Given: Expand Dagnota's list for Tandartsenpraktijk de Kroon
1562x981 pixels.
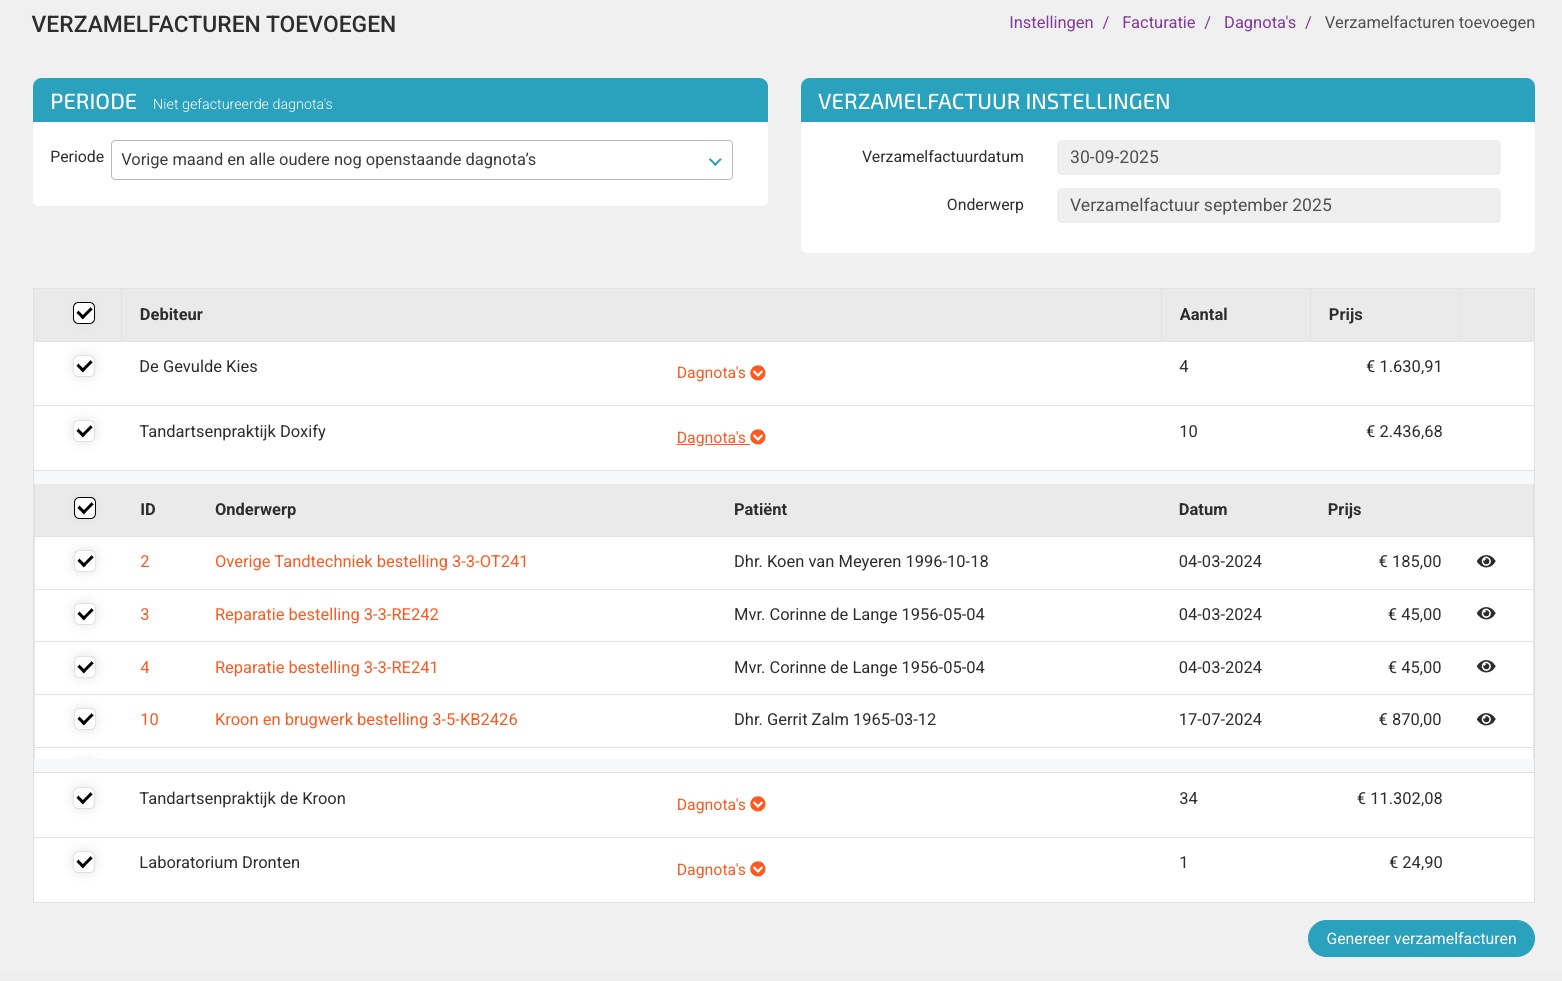Looking at the screenshot, I should pyautogui.click(x=711, y=805).
